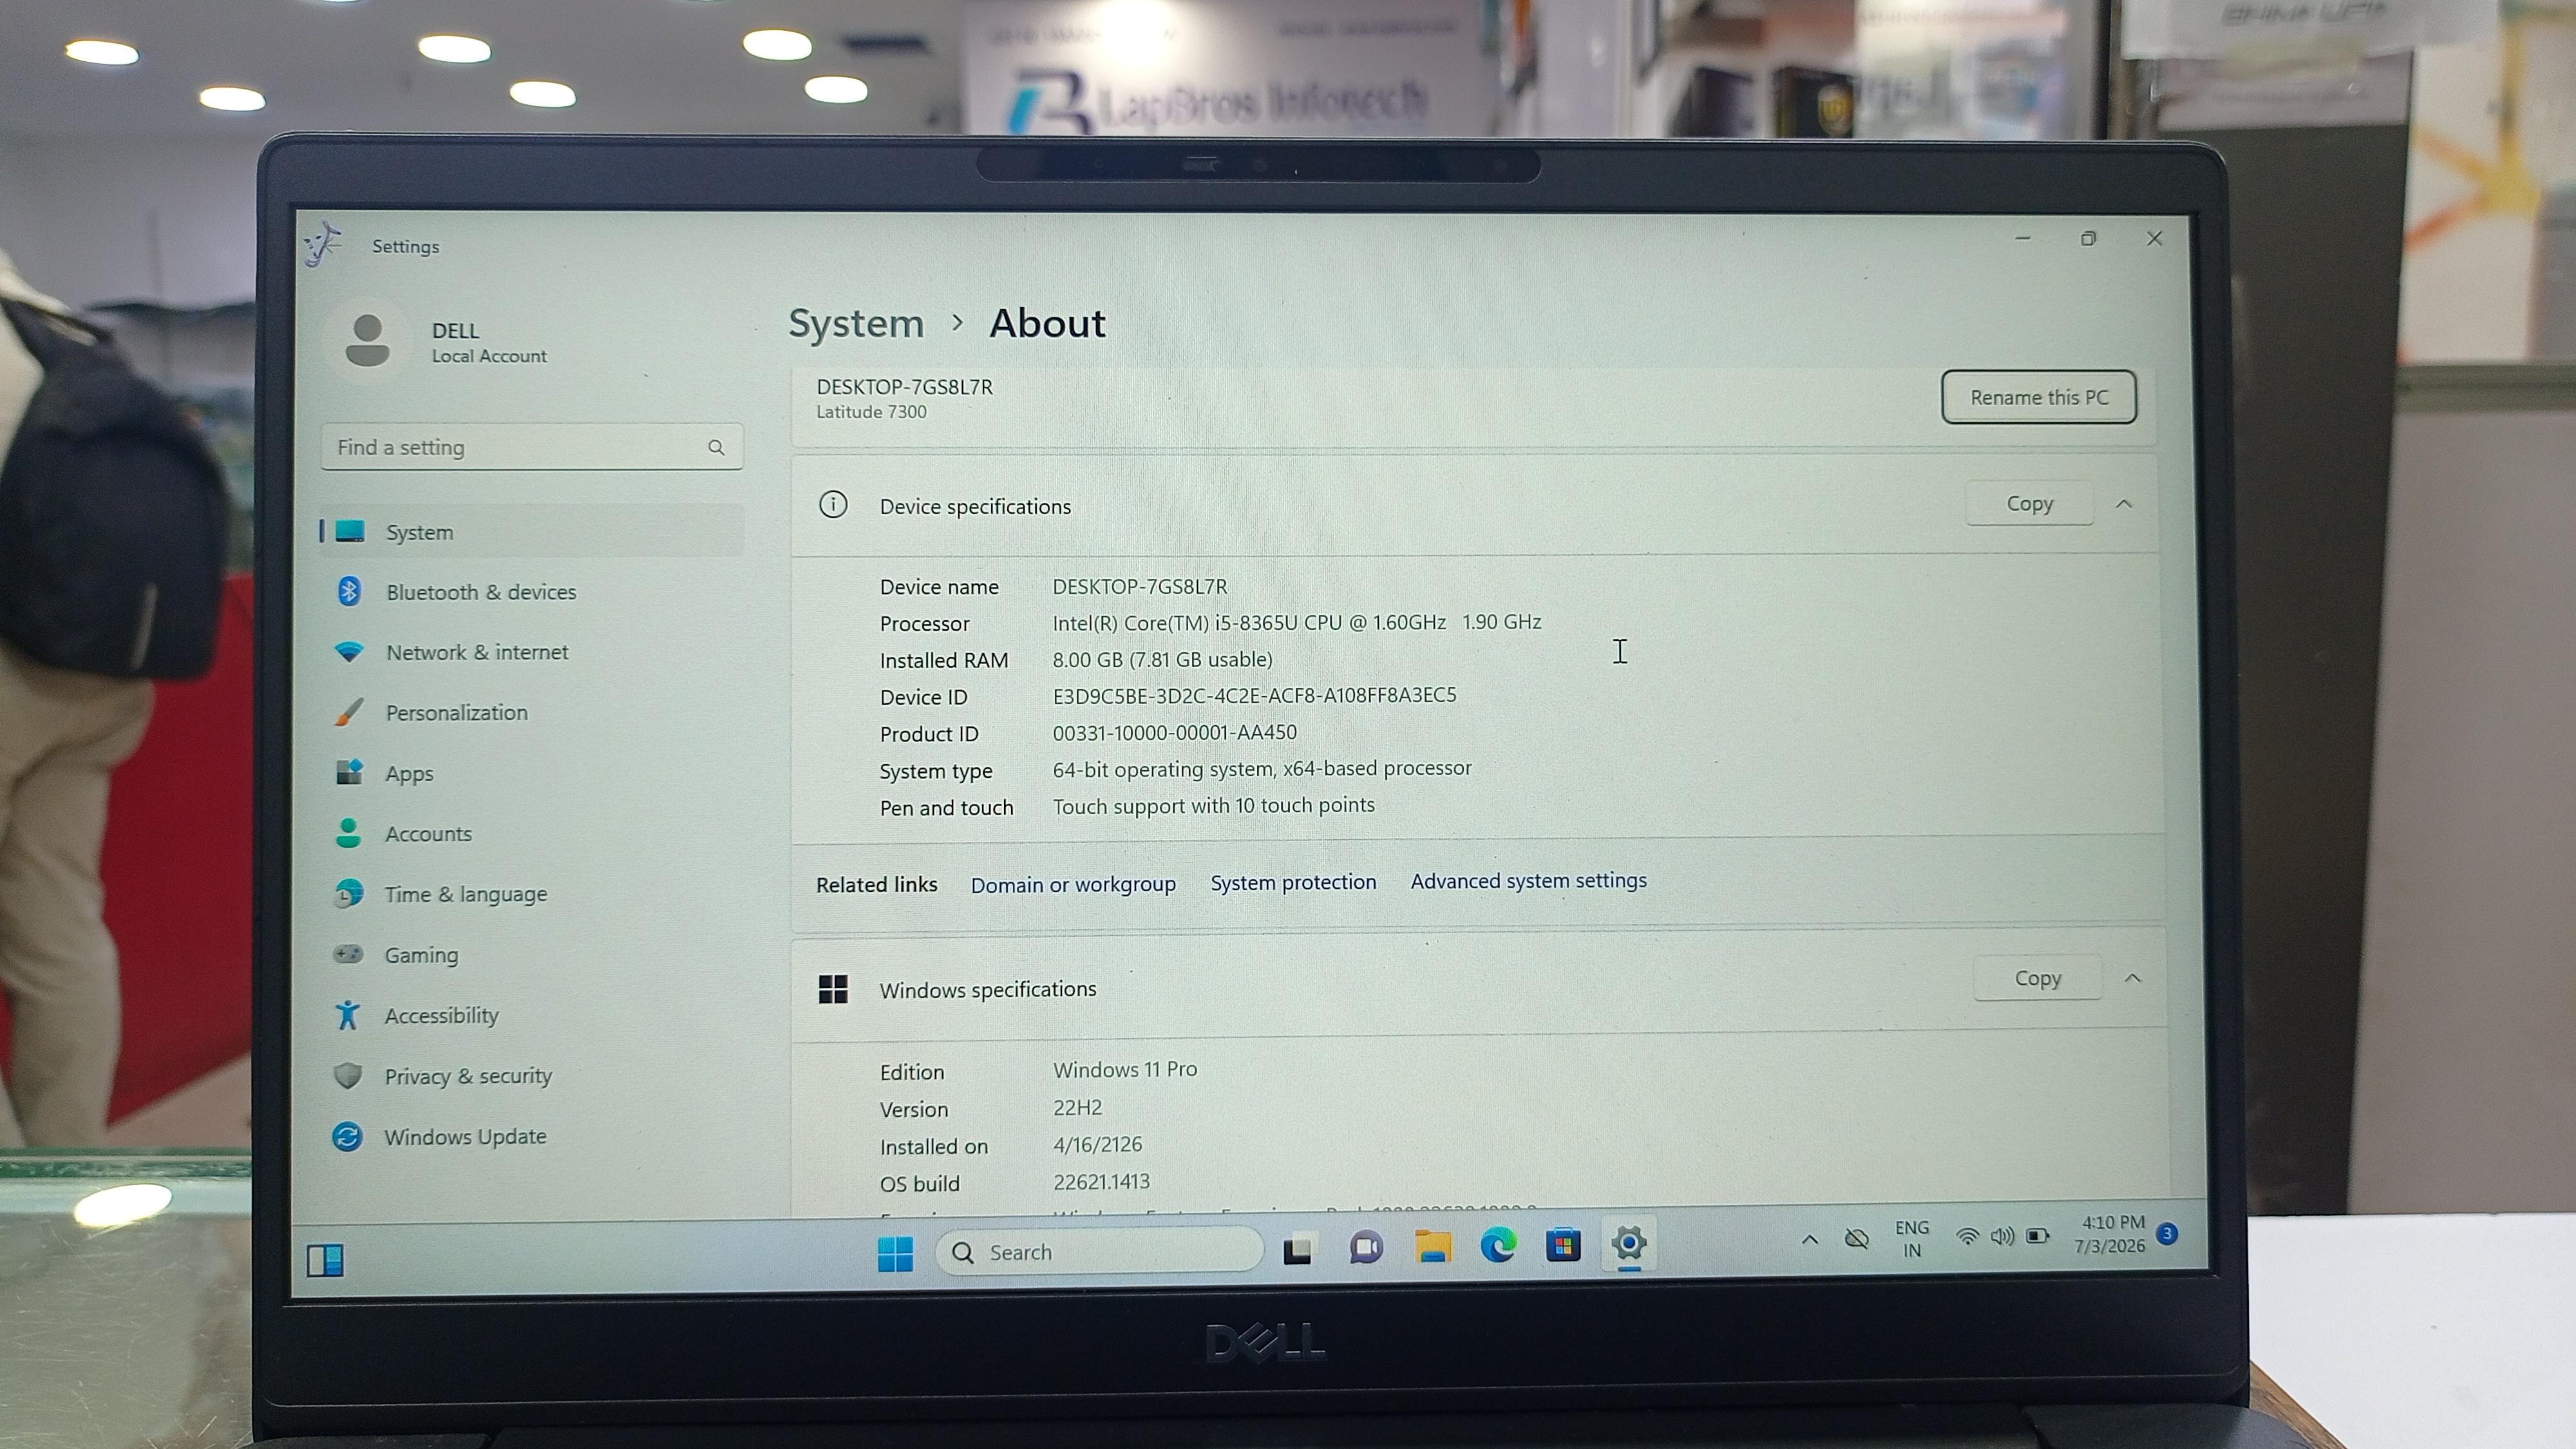2576x1449 pixels.
Task: Click the Installed RAM value 8.00 GB
Action: (x=1162, y=659)
